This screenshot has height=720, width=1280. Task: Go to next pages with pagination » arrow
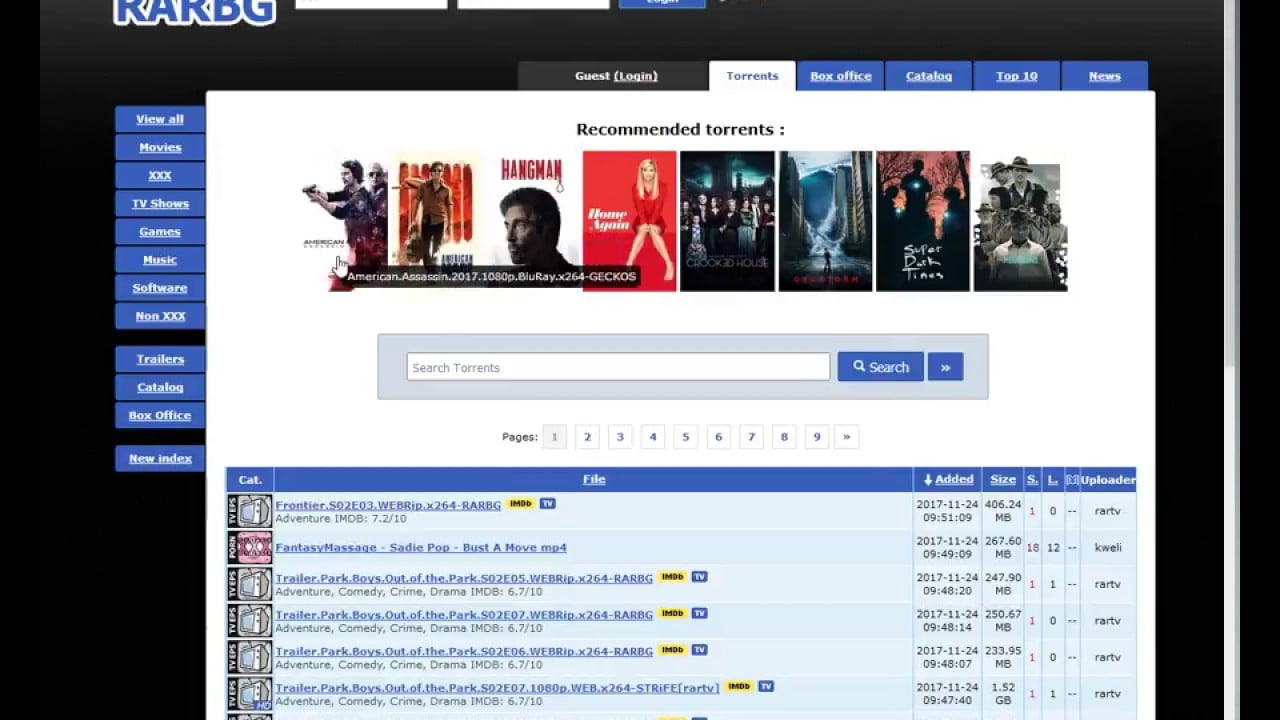tap(846, 437)
